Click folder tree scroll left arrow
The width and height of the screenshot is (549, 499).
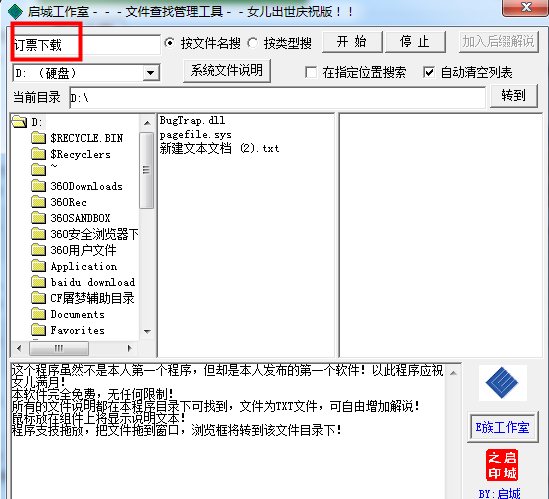pos(19,348)
